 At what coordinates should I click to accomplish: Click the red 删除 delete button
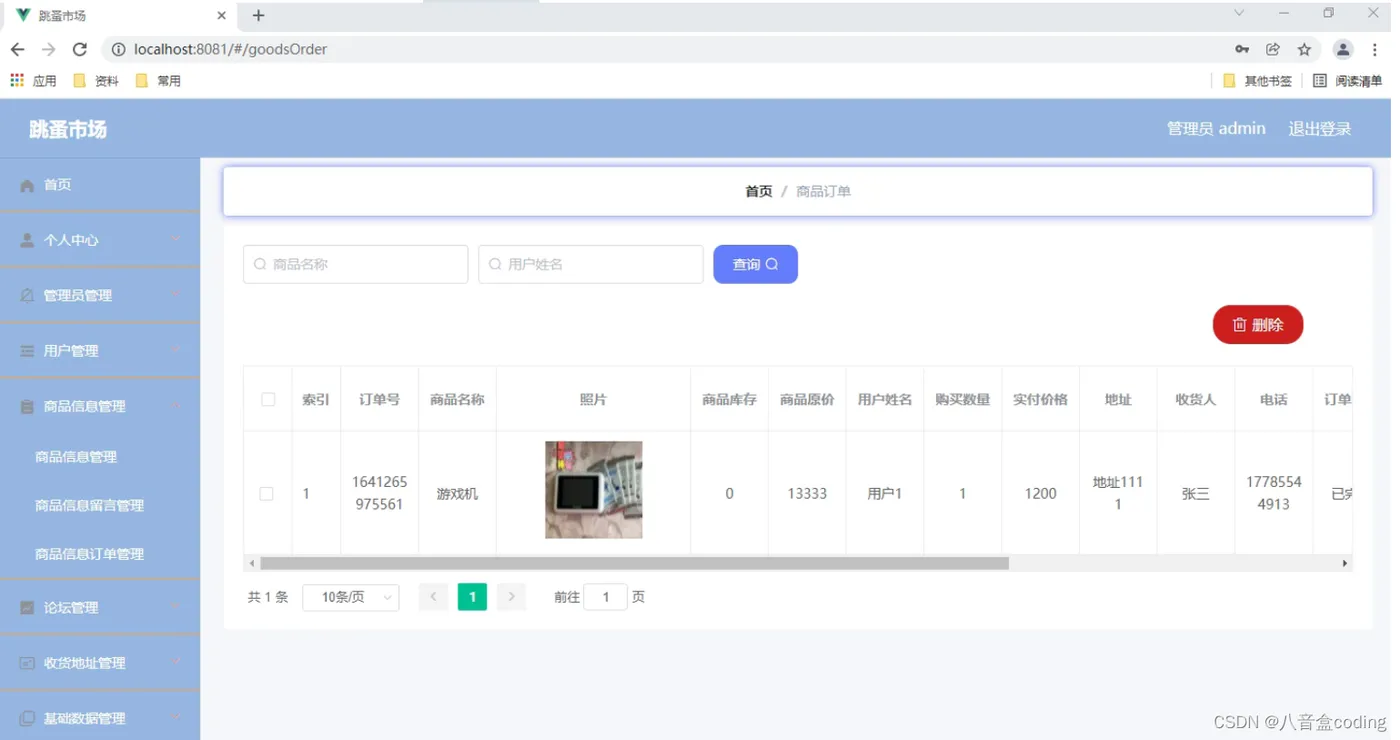[x=1258, y=324]
